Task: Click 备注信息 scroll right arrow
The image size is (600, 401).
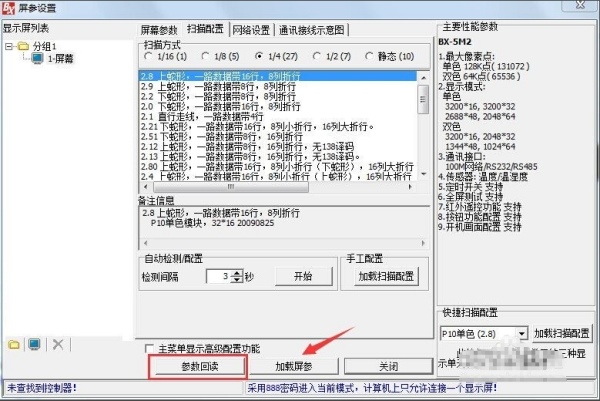Action: point(423,243)
